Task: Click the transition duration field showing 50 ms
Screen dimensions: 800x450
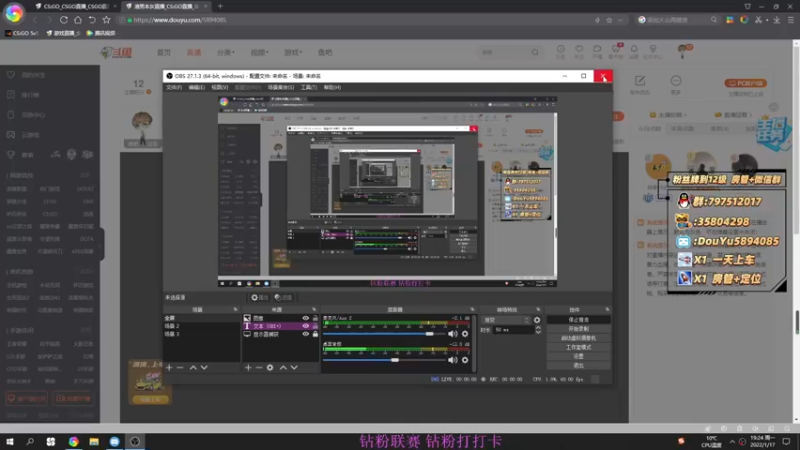Action: 513,330
